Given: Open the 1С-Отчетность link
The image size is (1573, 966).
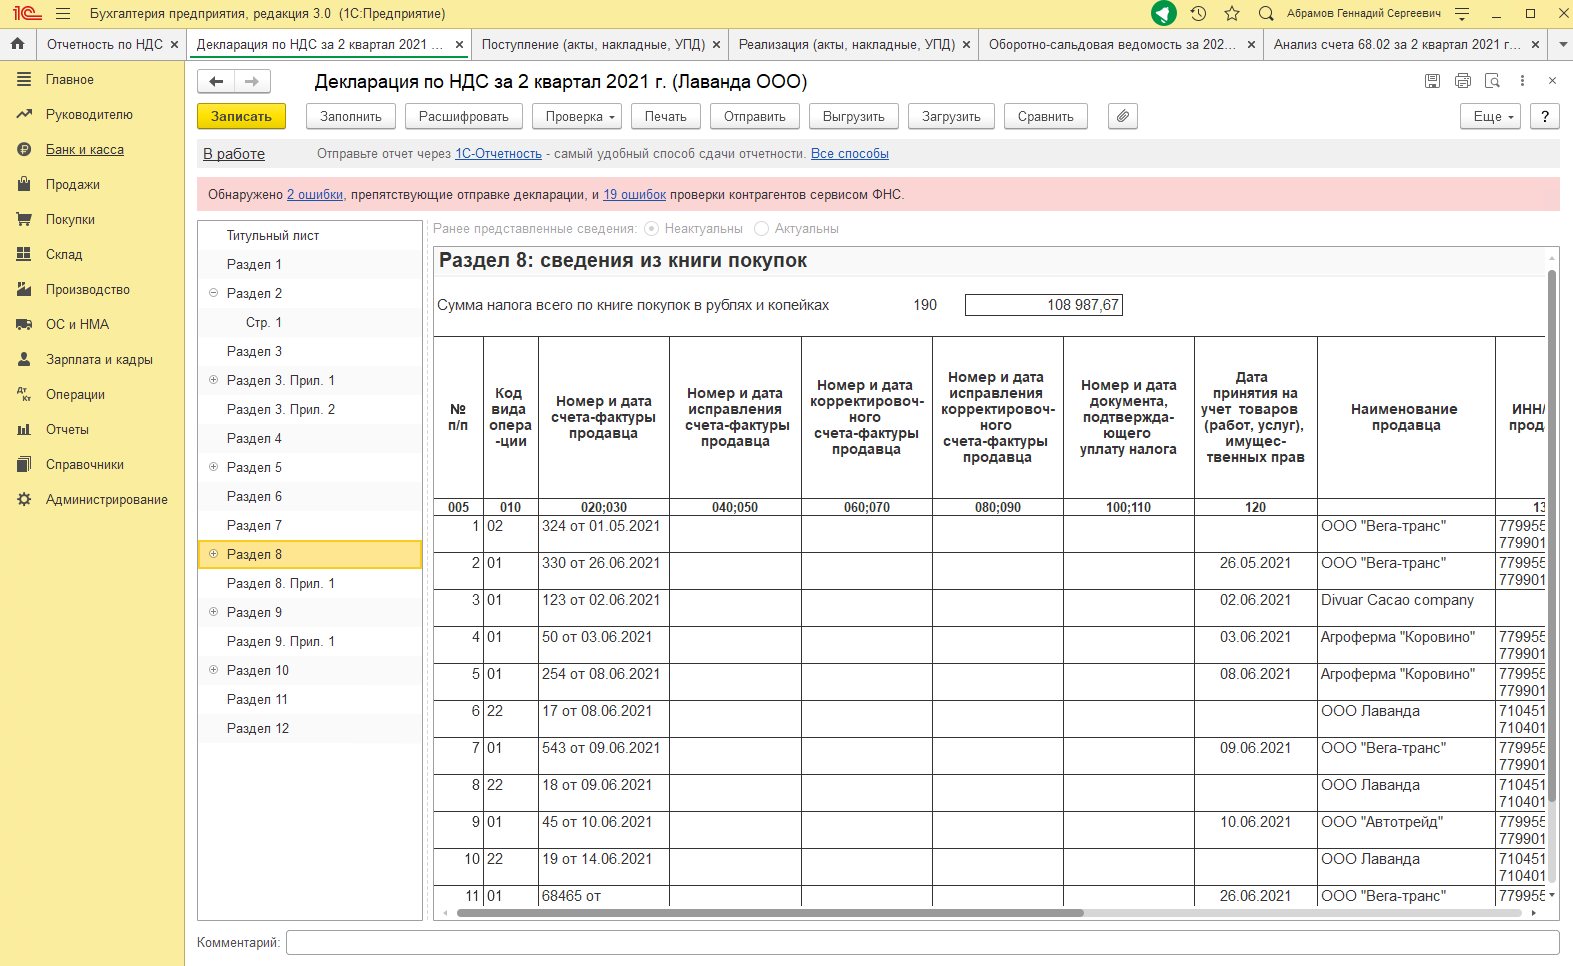Looking at the screenshot, I should click(x=498, y=154).
